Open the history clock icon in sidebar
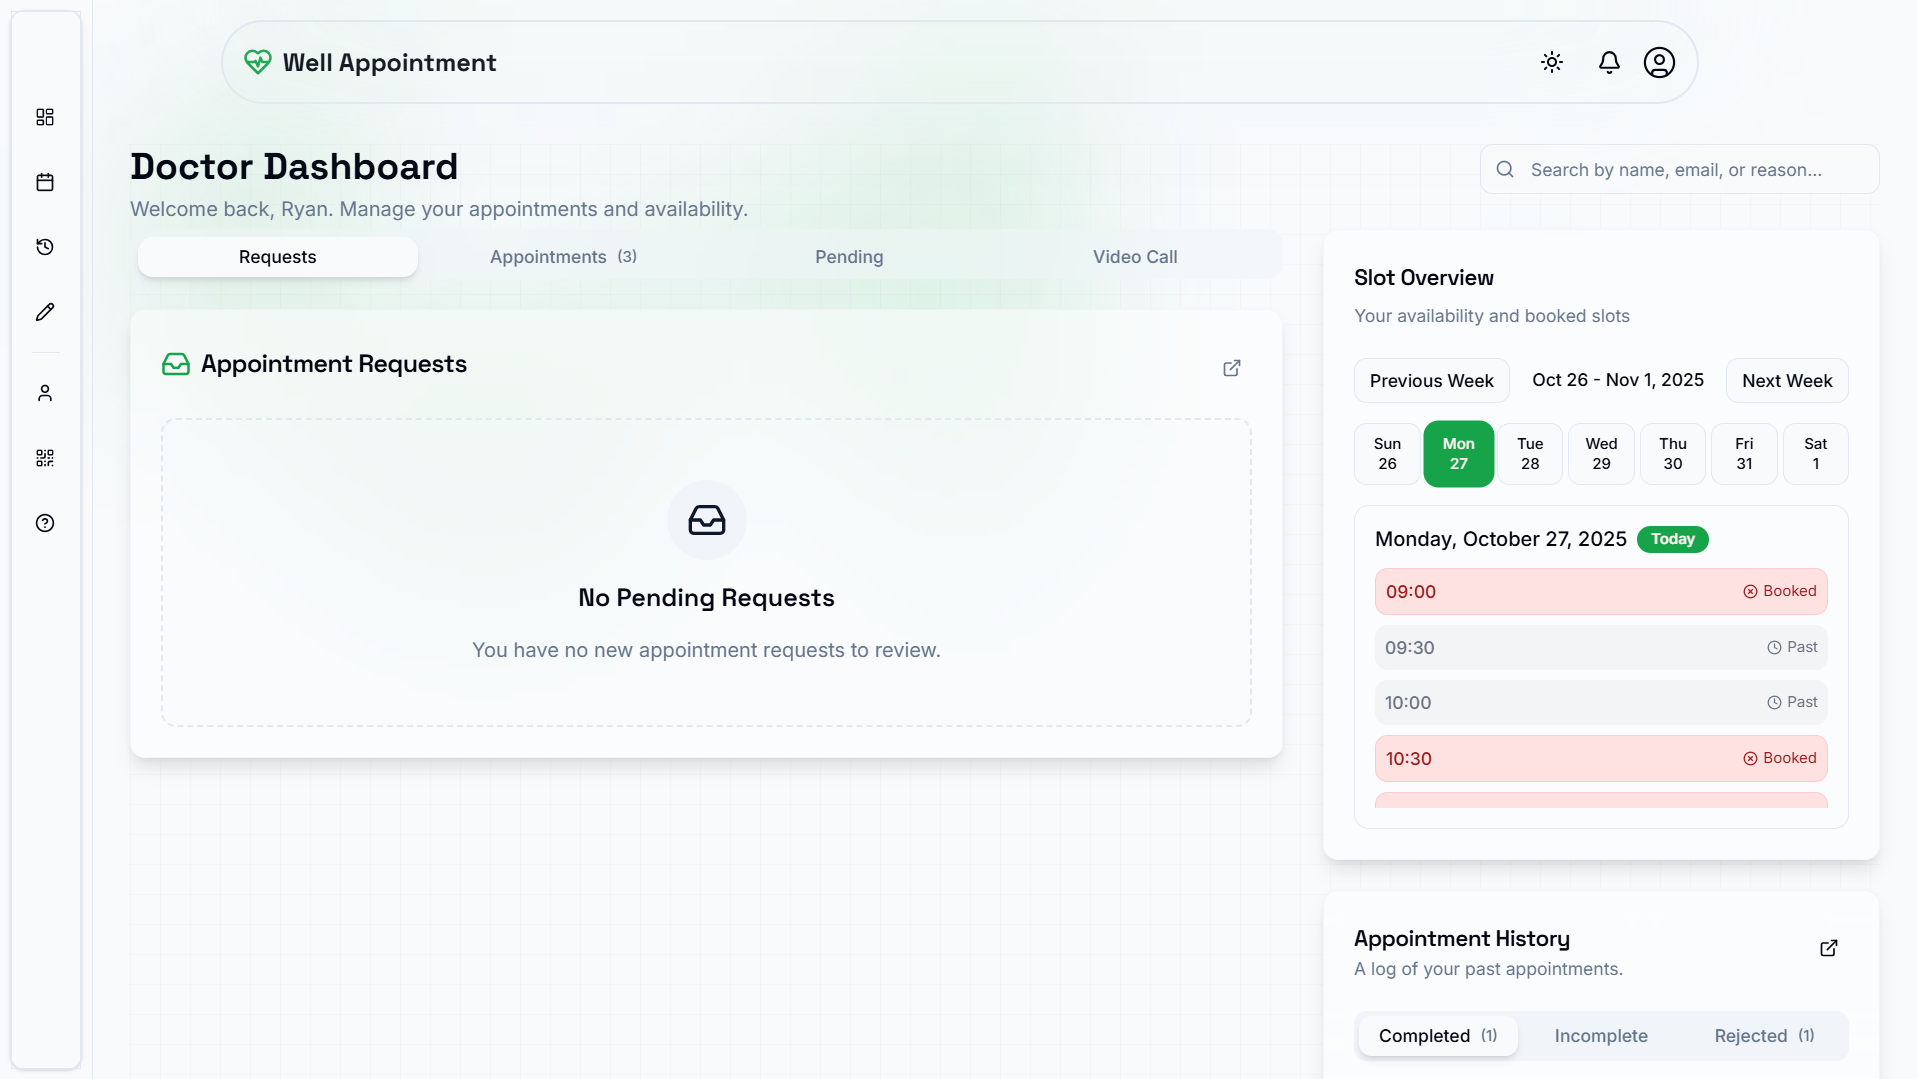 (45, 247)
